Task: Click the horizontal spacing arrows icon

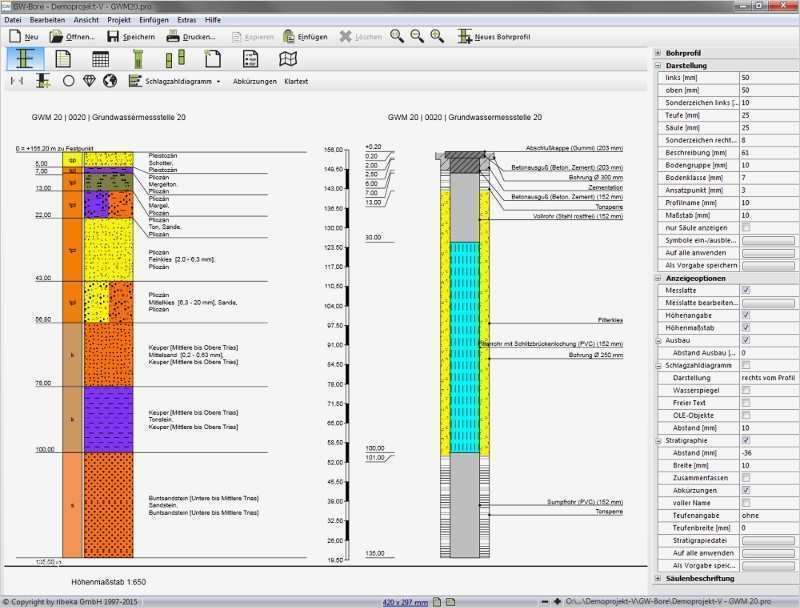Action: click(17, 81)
